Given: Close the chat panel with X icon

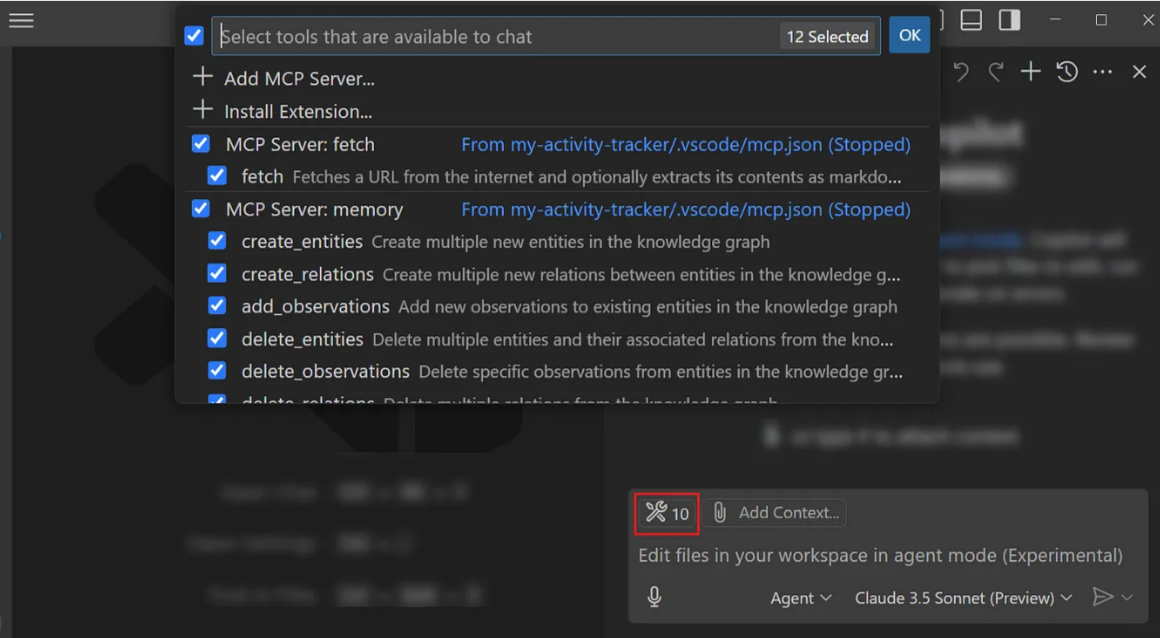Looking at the screenshot, I should pyautogui.click(x=1139, y=72).
